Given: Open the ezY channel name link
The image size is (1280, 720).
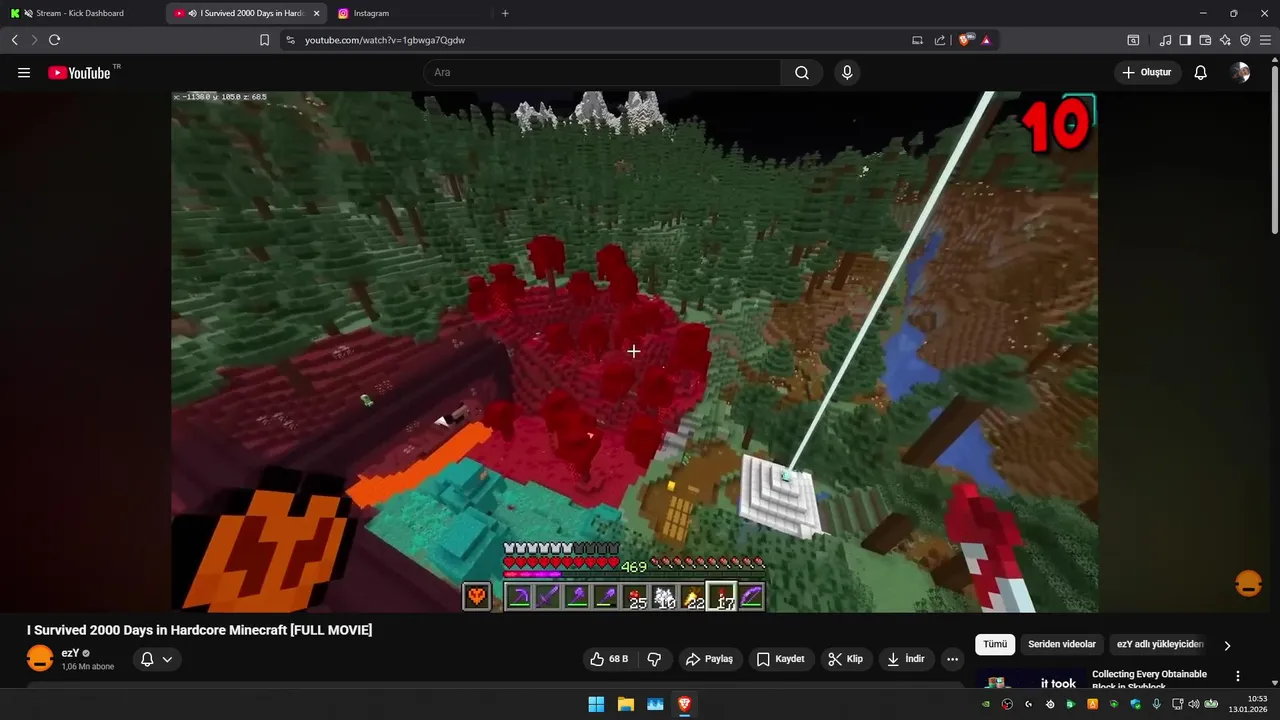Looking at the screenshot, I should pyautogui.click(x=70, y=653).
